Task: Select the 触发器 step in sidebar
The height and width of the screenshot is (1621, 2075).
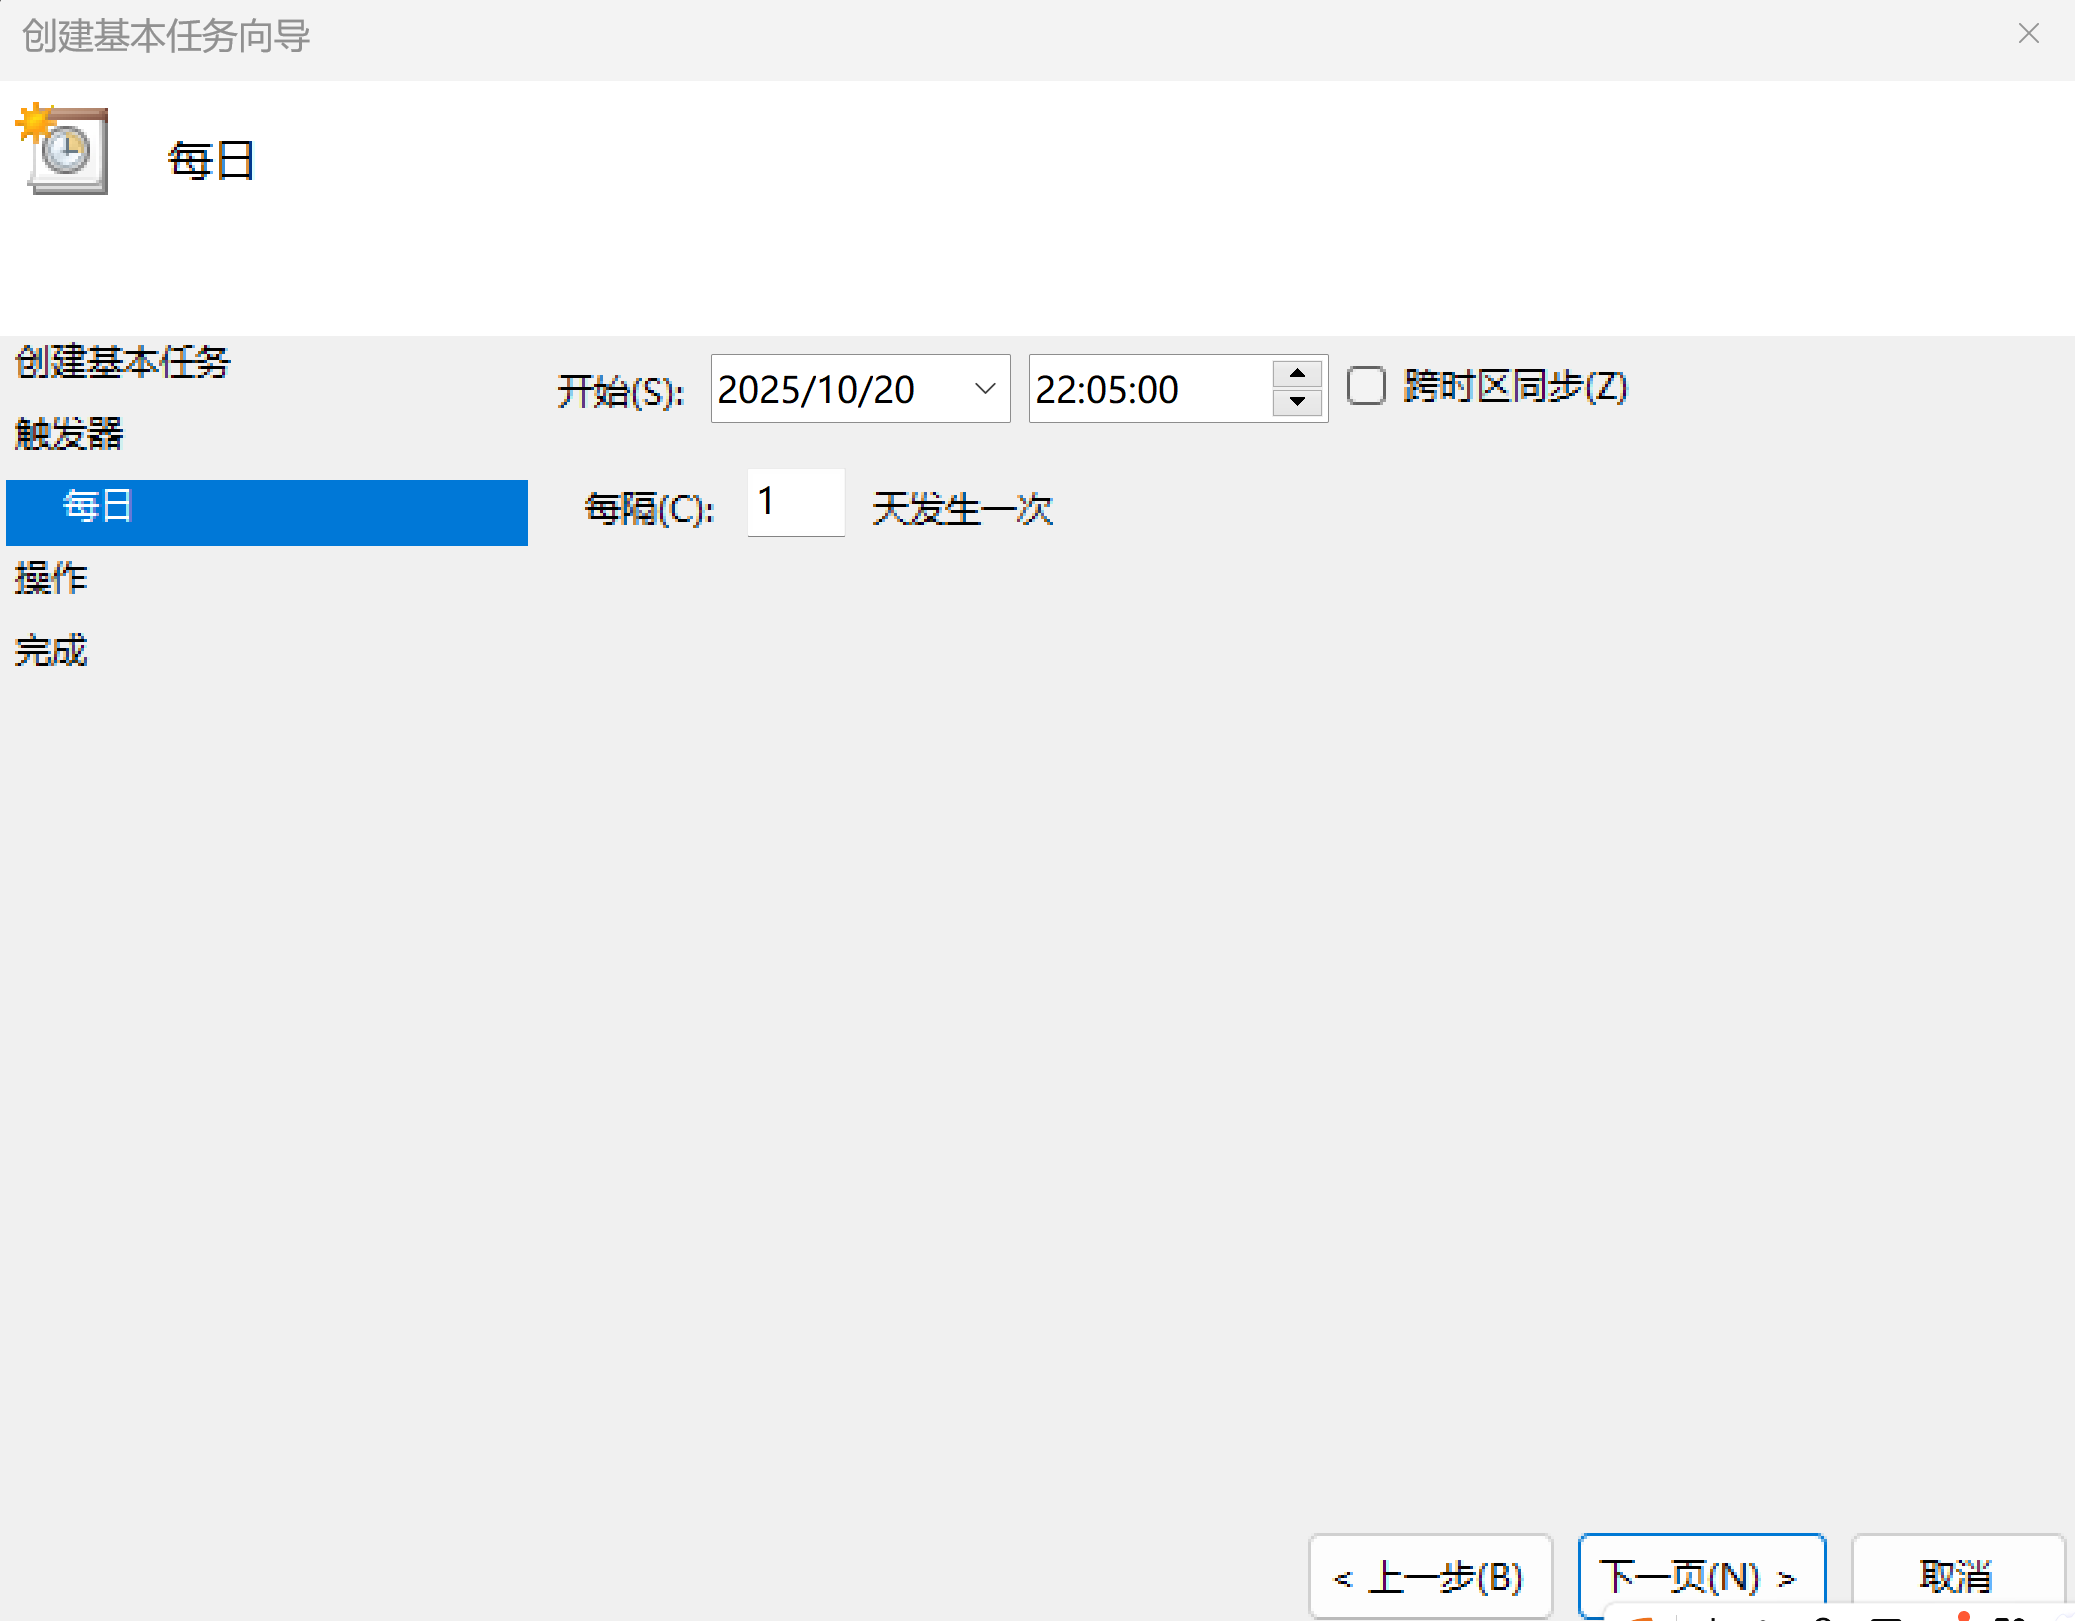Action: click(x=69, y=434)
